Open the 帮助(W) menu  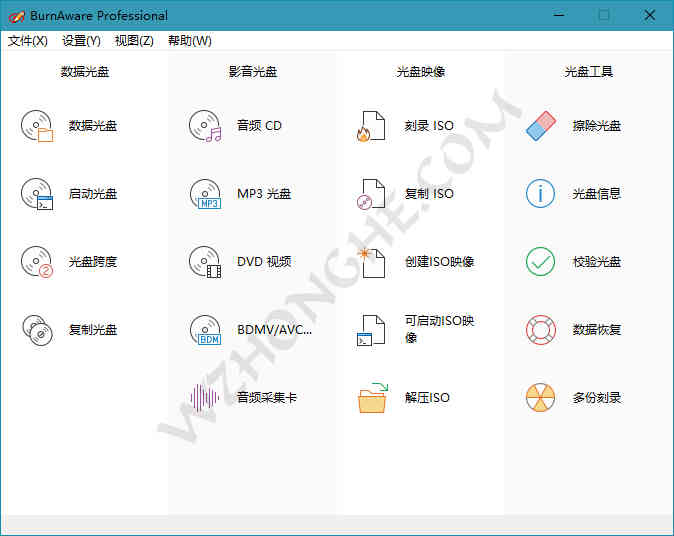coord(190,41)
